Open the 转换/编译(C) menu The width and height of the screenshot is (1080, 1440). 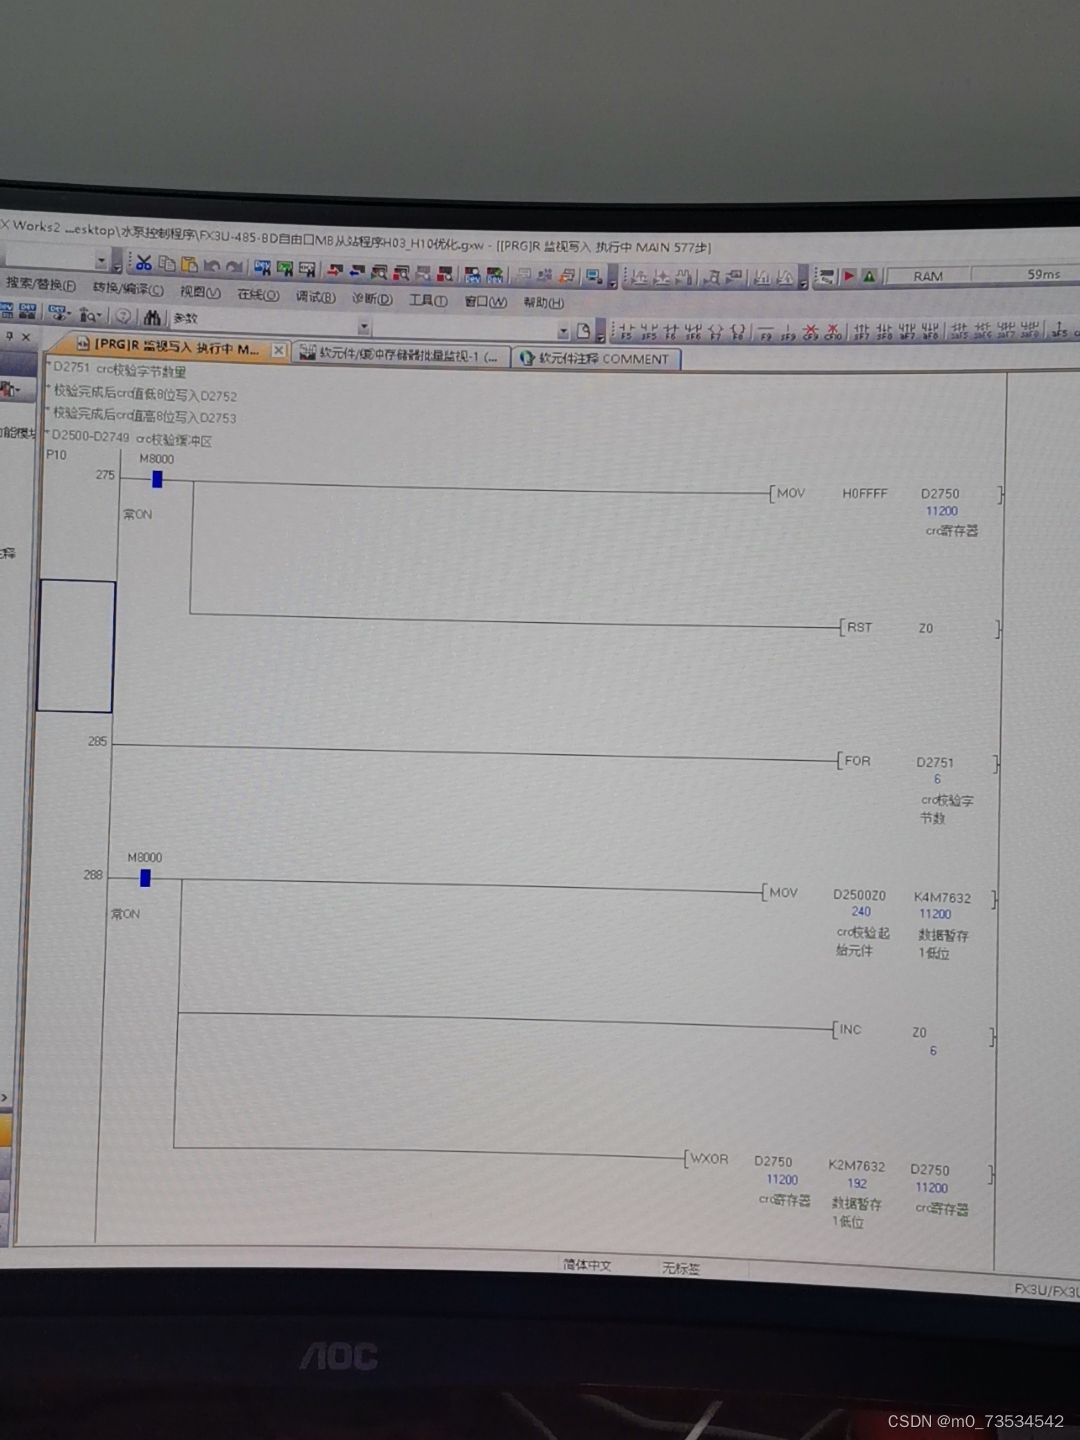128,288
